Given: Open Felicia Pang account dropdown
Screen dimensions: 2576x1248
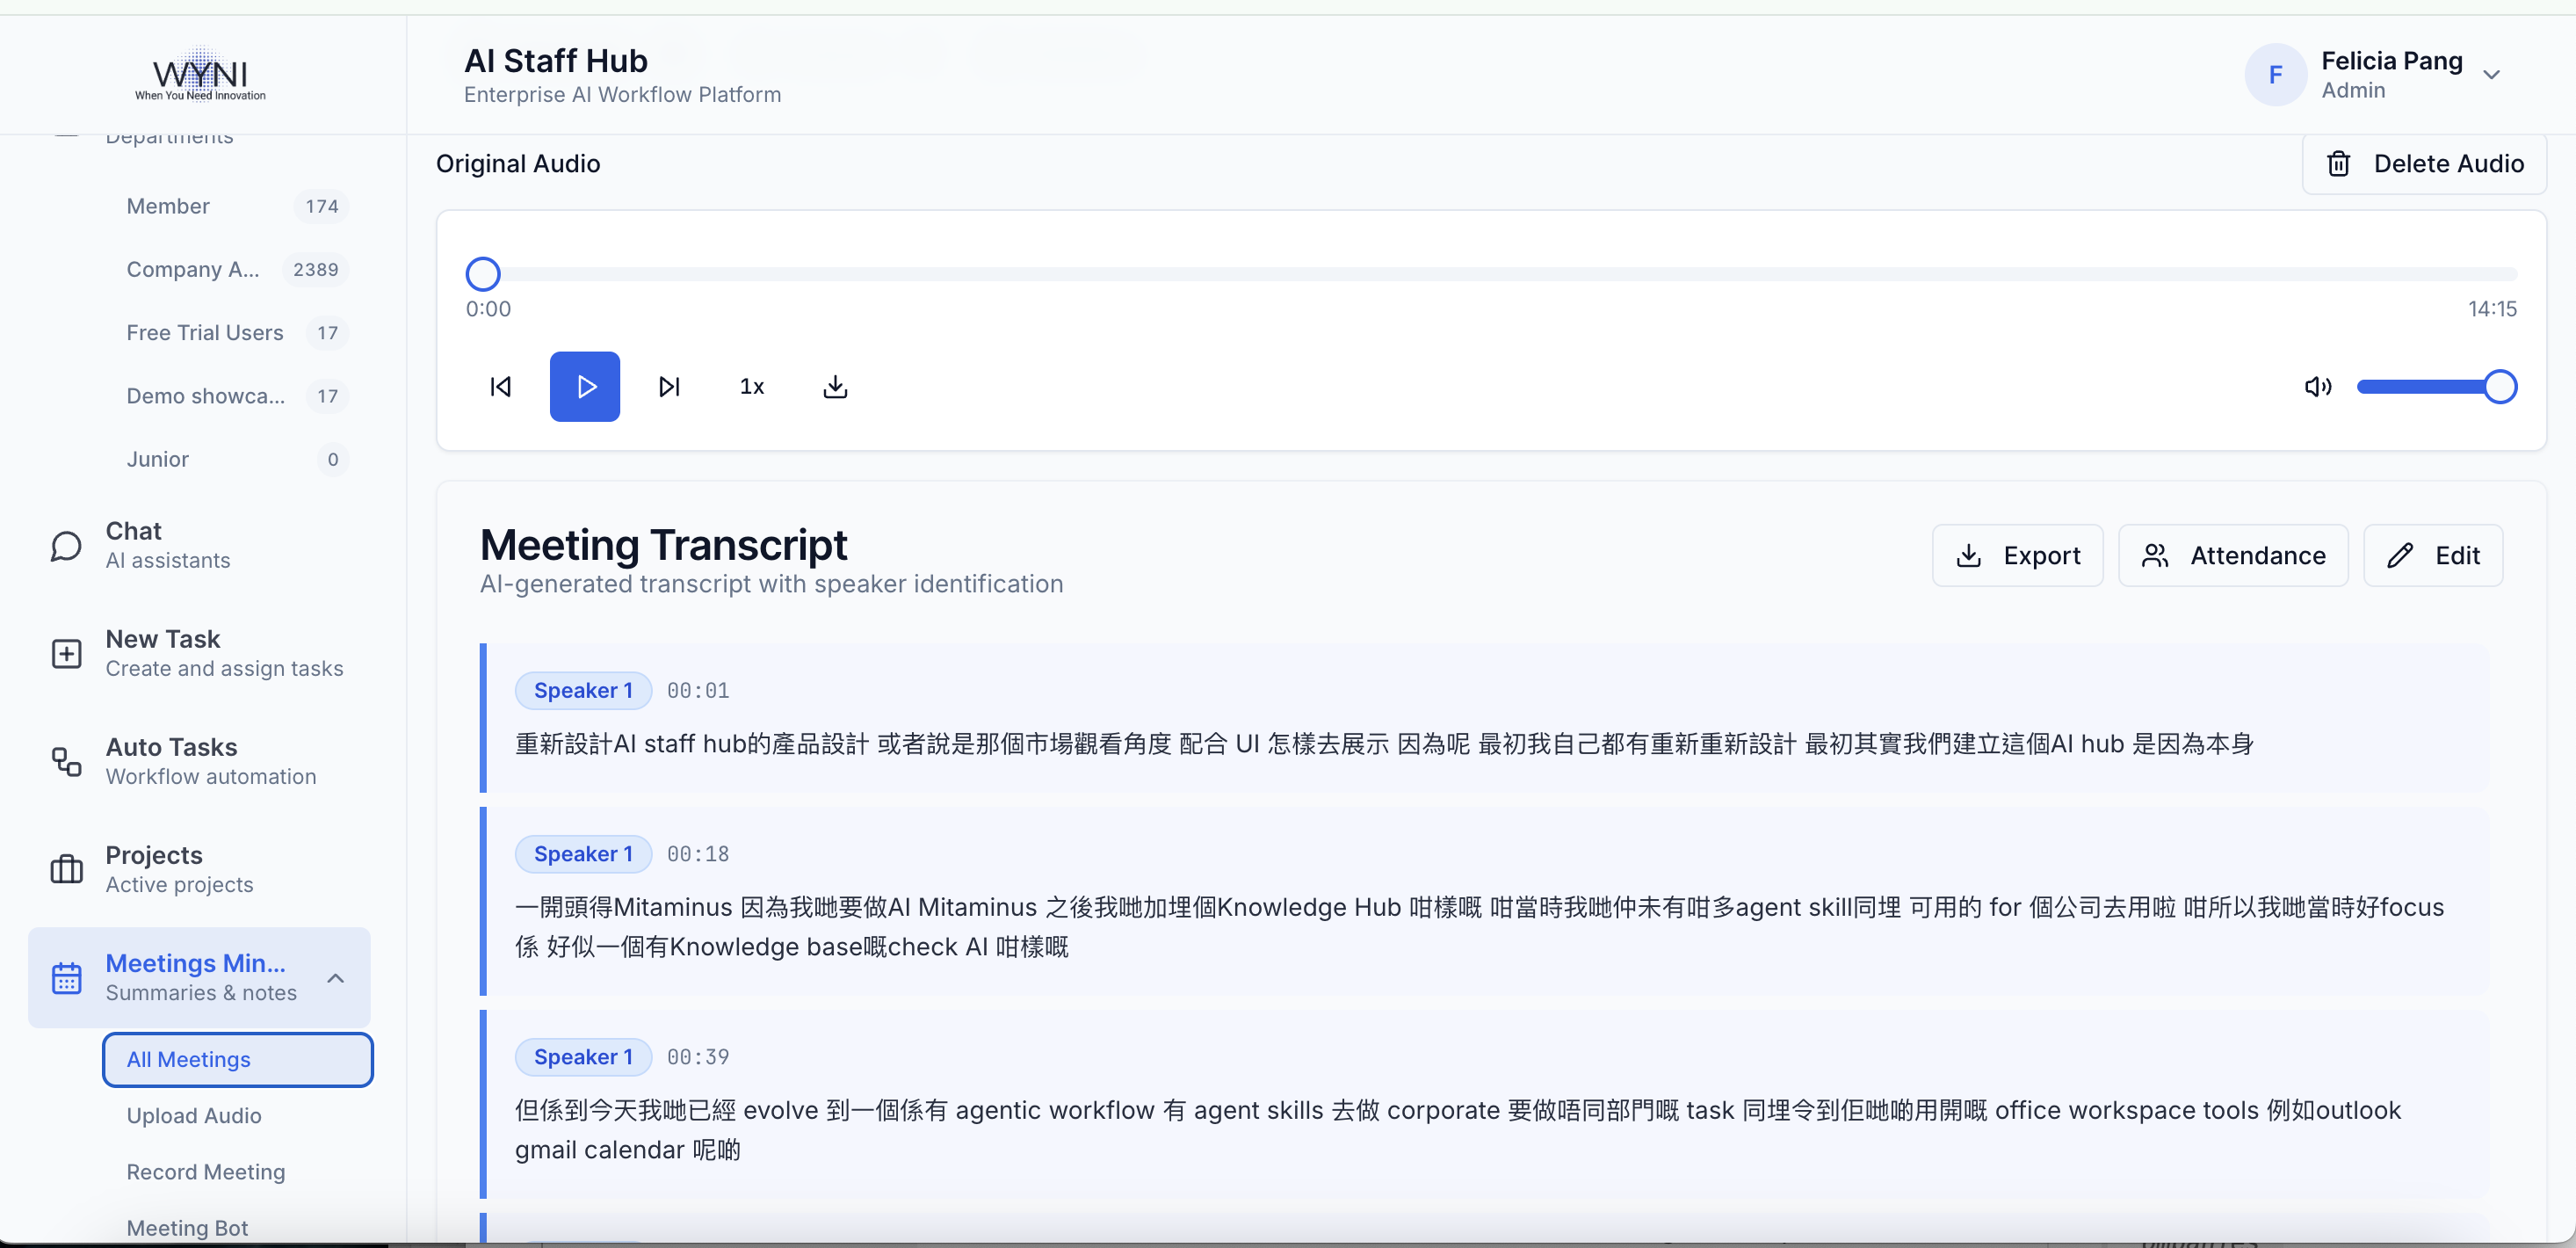Looking at the screenshot, I should [x=2491, y=75].
